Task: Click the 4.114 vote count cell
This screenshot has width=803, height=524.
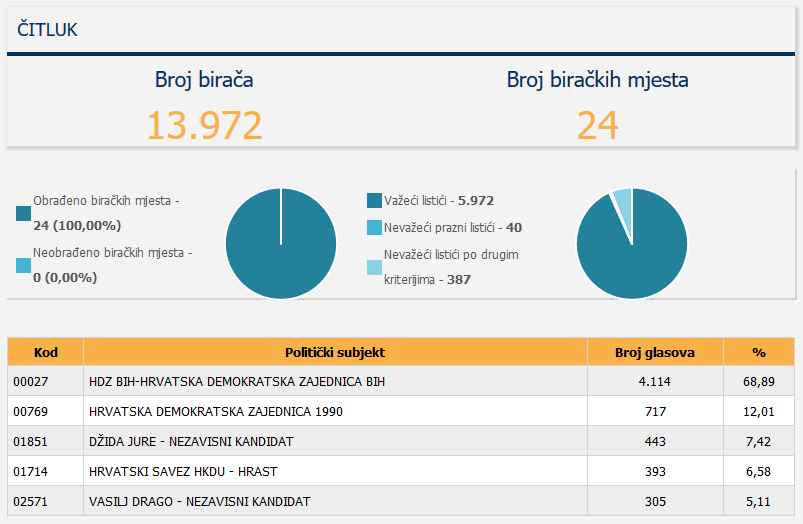Action: [x=655, y=382]
